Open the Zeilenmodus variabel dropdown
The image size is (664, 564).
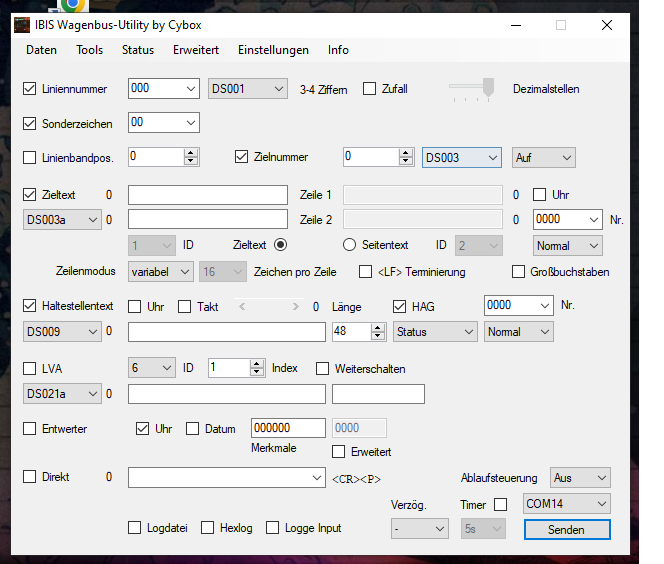click(160, 272)
